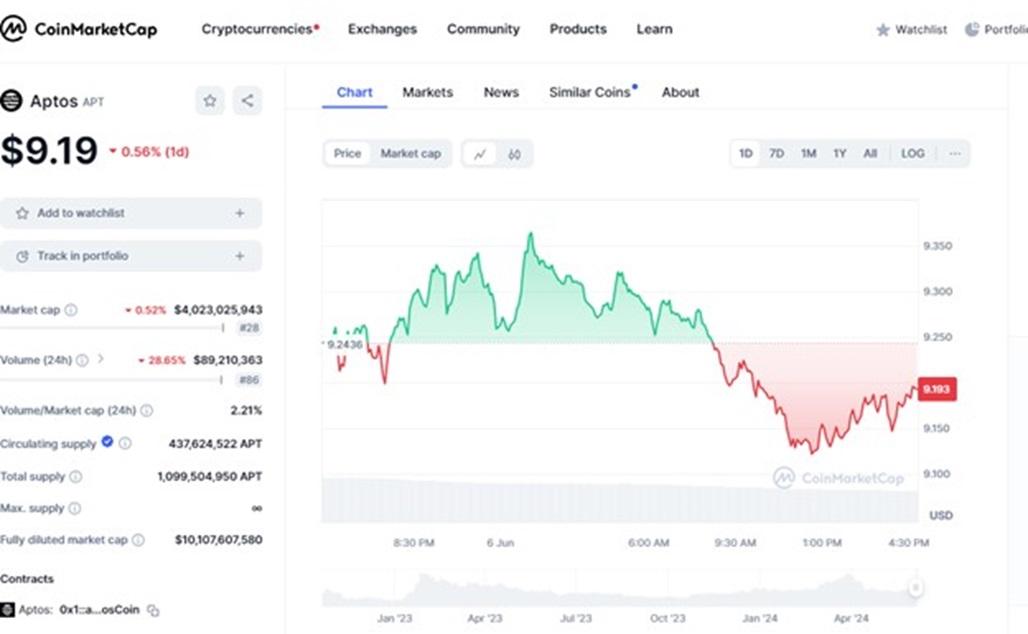Click the Watchlist star icon in header
The image size is (1028, 634).
click(x=883, y=30)
